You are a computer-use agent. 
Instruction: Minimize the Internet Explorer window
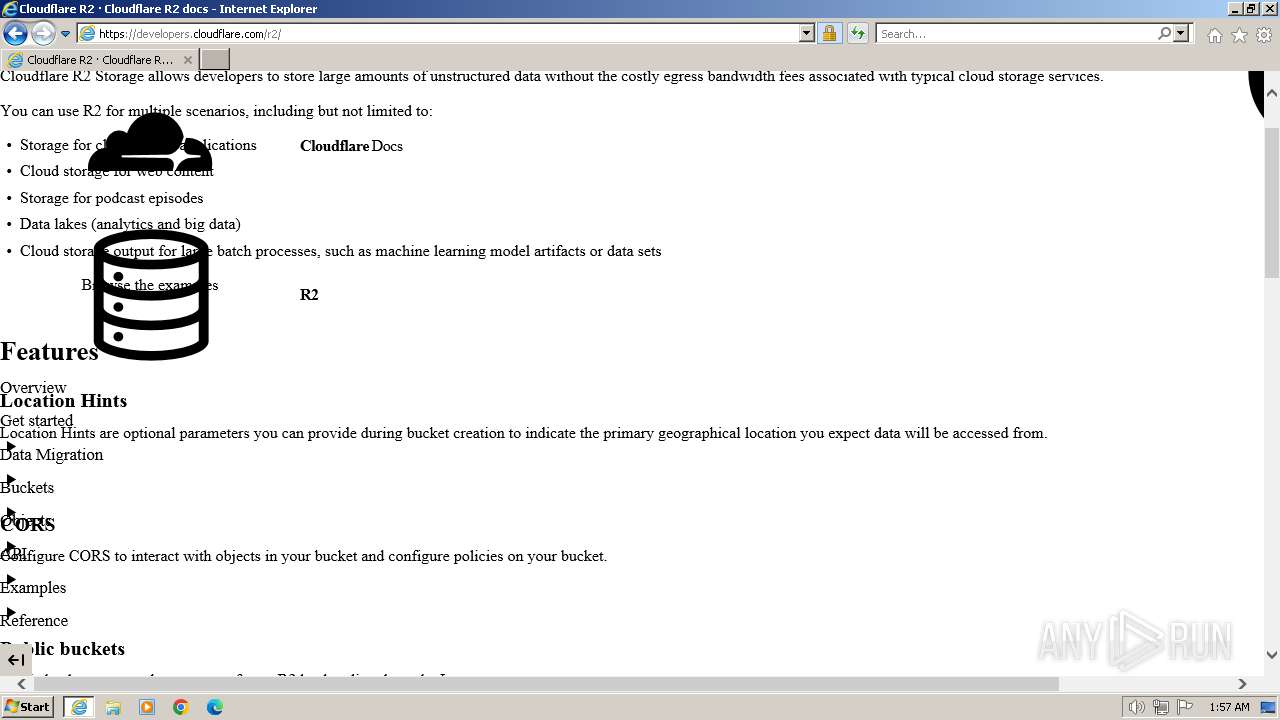click(1235, 9)
